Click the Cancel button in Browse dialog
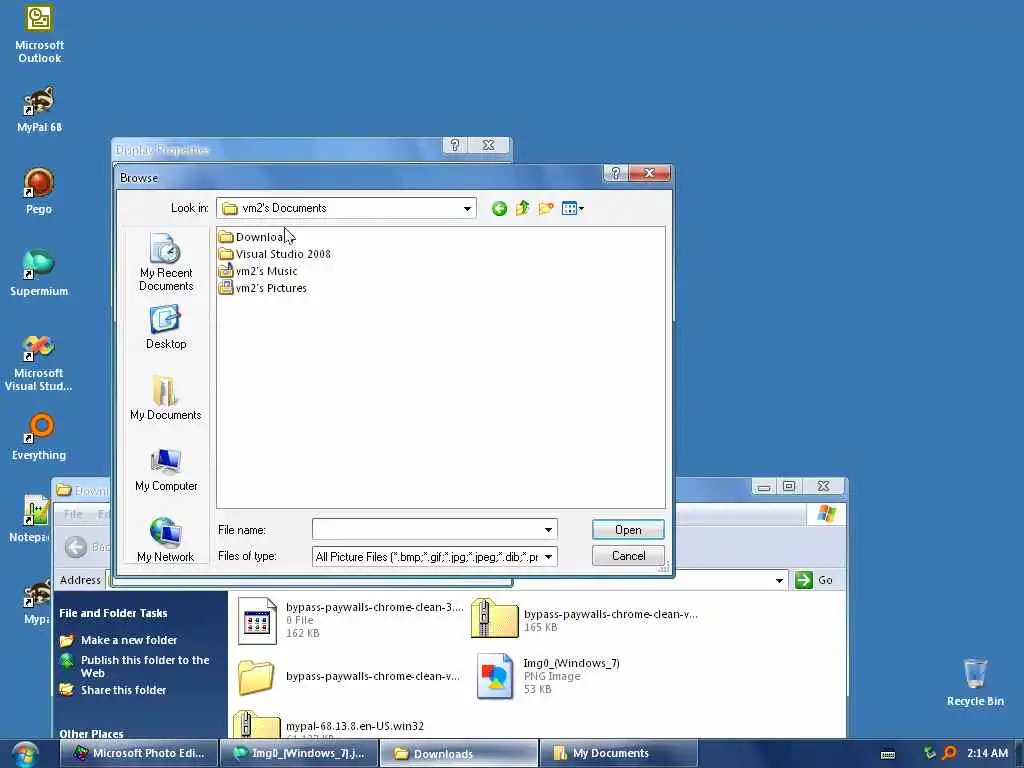The width and height of the screenshot is (1024, 768). point(628,556)
